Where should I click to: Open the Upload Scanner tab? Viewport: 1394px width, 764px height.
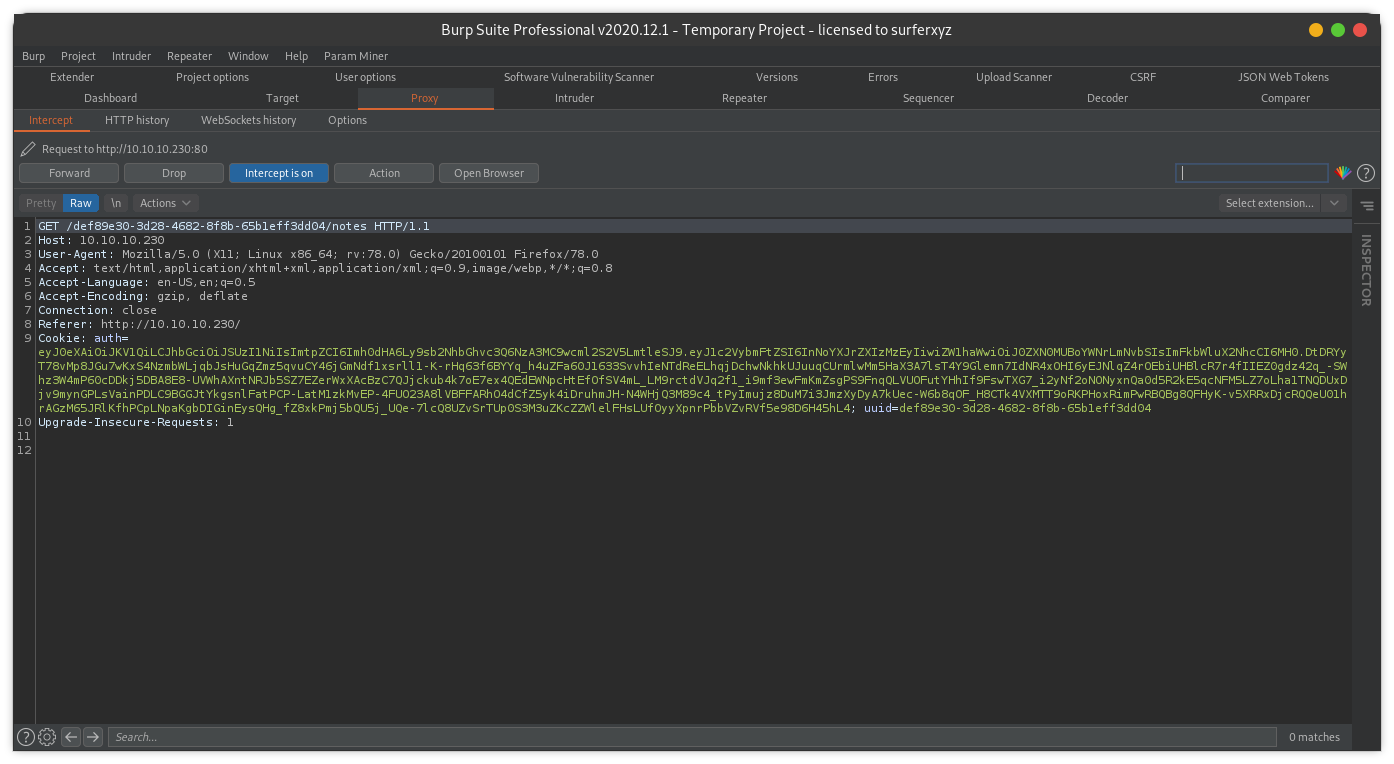1014,77
